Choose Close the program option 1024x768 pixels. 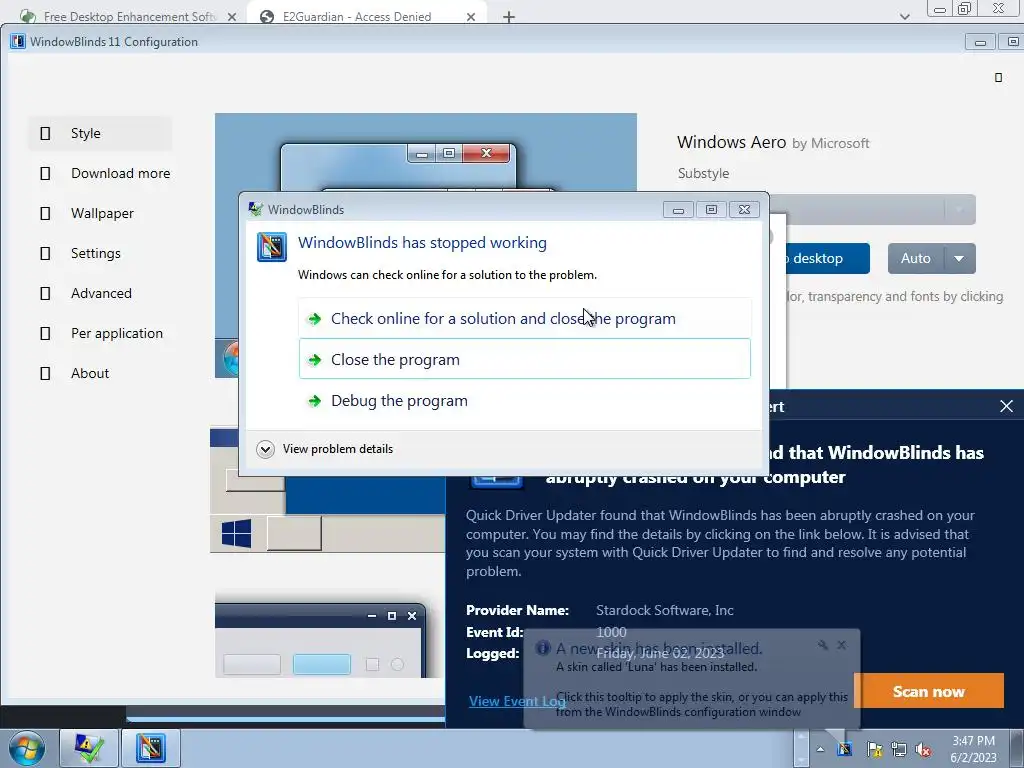pyautogui.click(x=524, y=359)
